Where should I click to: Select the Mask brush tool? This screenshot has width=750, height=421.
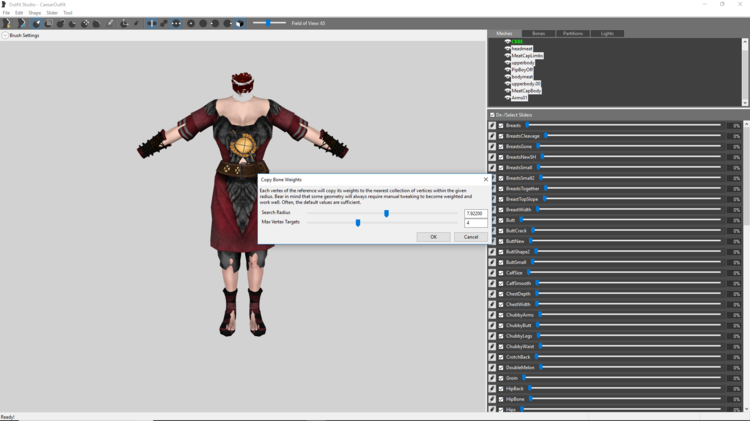tap(48, 23)
